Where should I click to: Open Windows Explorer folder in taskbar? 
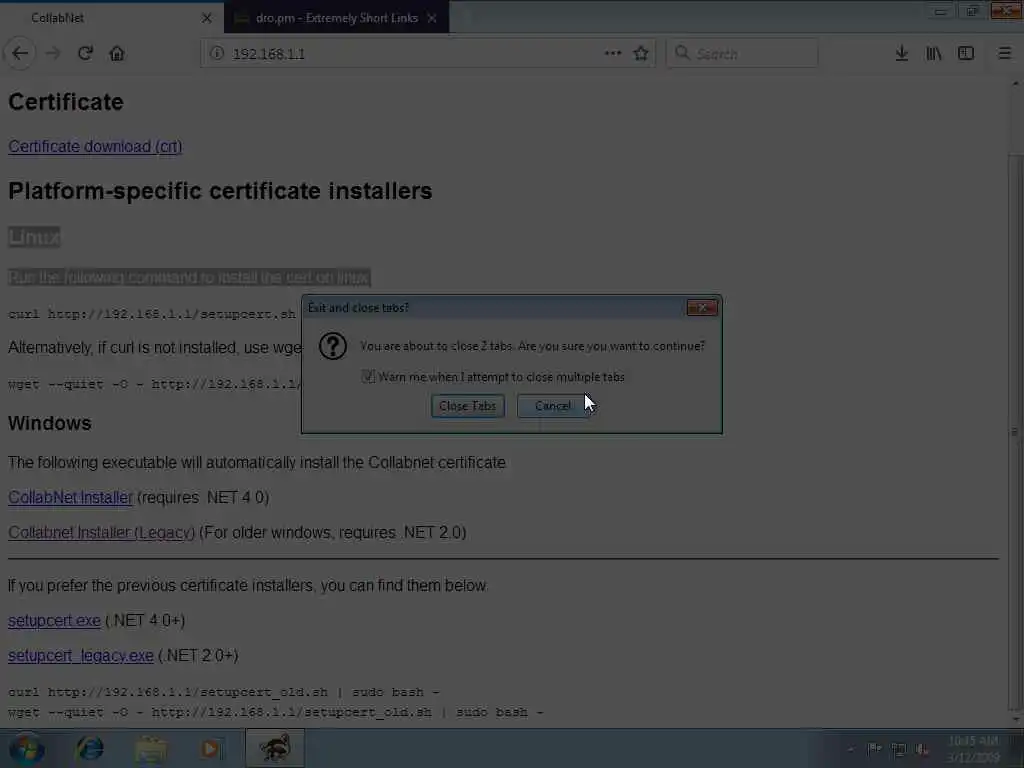pyautogui.click(x=150, y=748)
